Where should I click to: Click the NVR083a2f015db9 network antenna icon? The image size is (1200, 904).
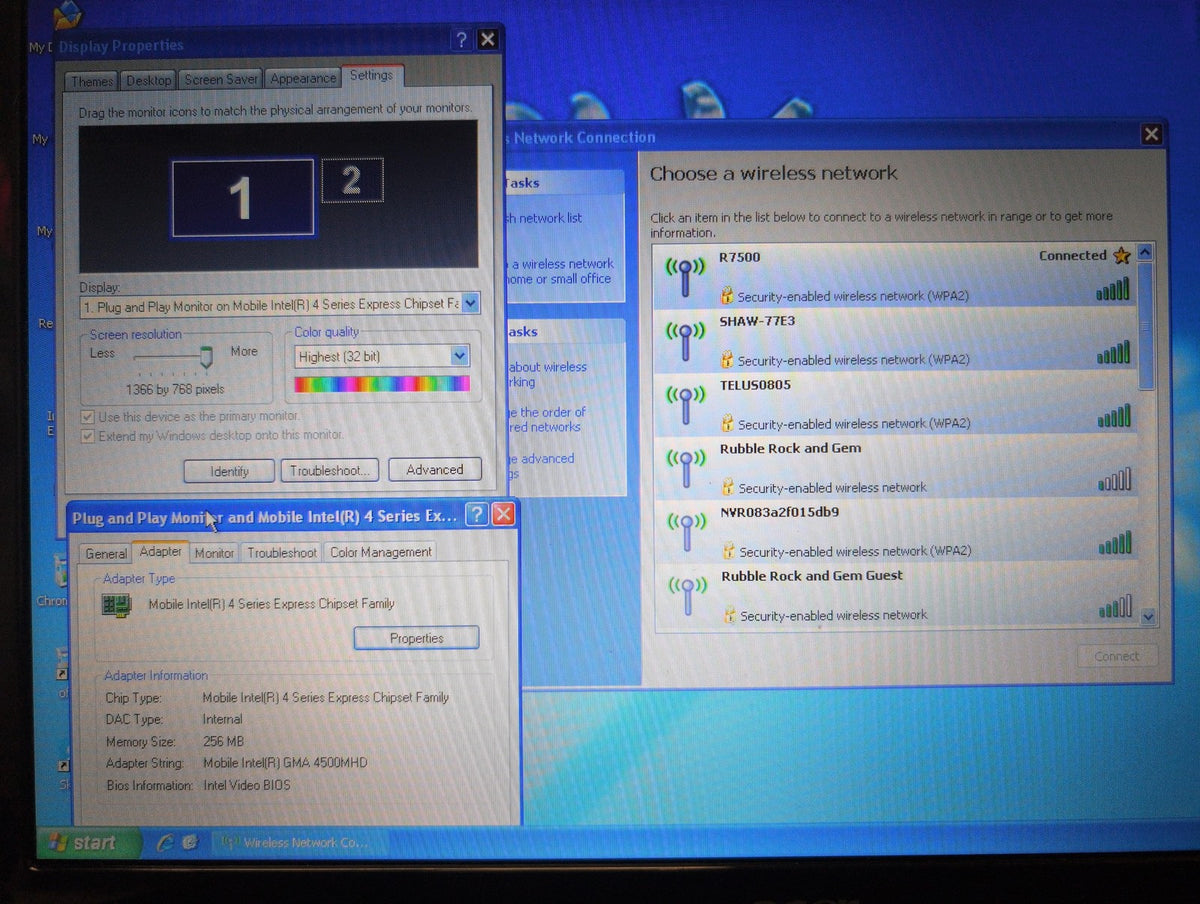pyautogui.click(x=687, y=531)
